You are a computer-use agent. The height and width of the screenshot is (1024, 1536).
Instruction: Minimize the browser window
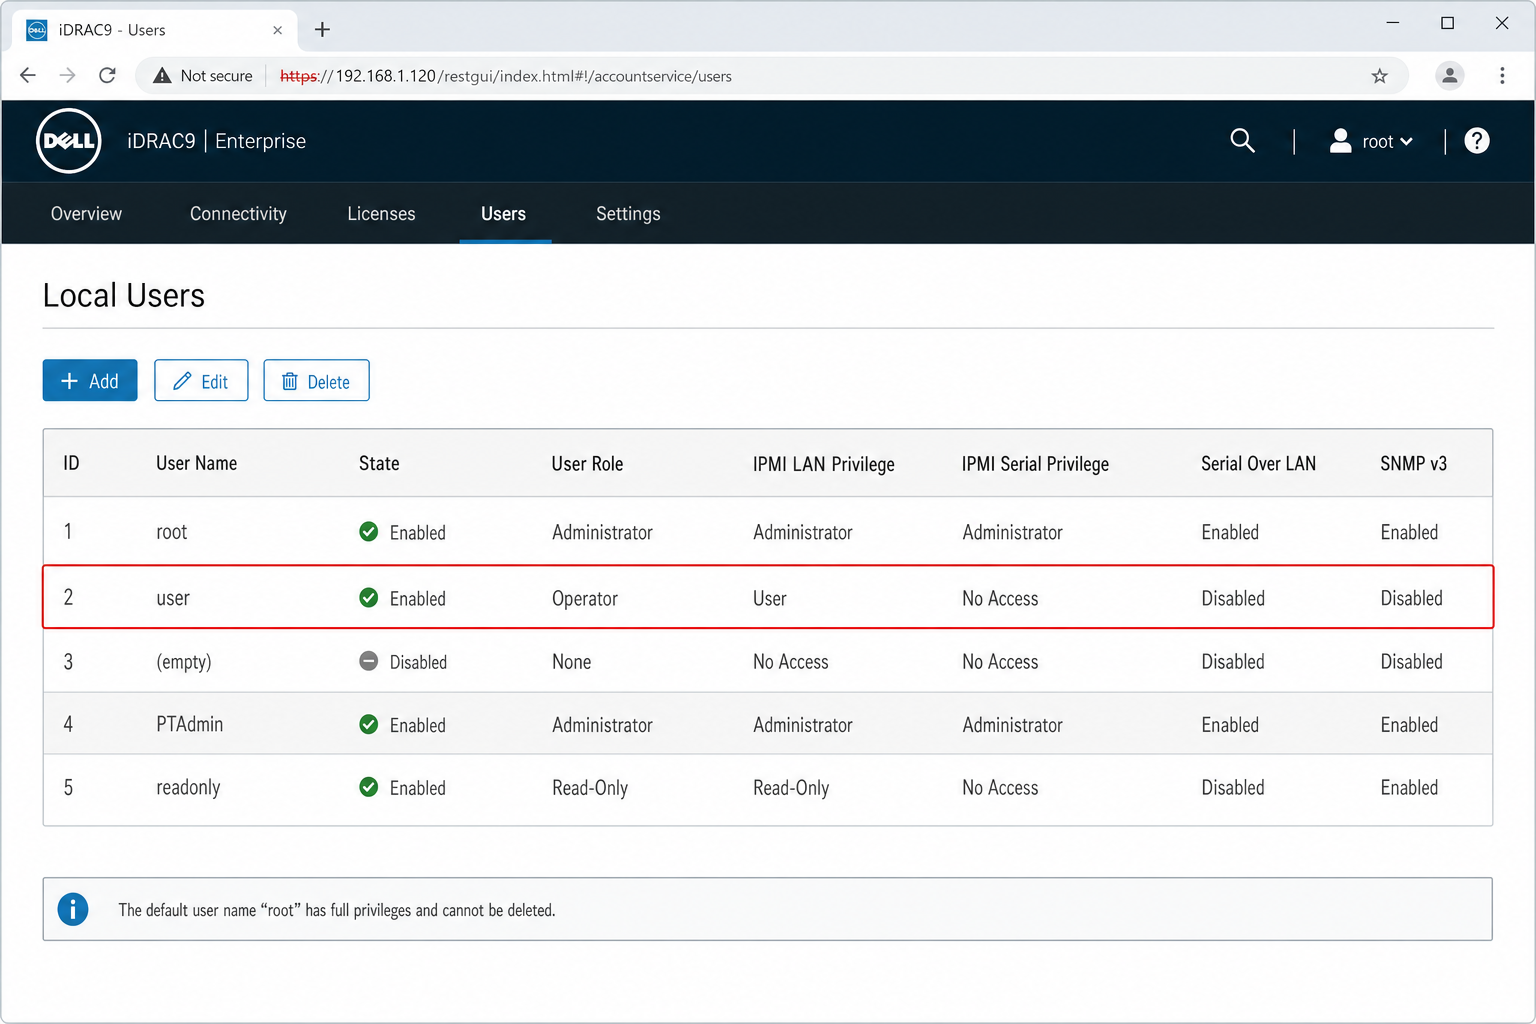pyautogui.click(x=1393, y=23)
